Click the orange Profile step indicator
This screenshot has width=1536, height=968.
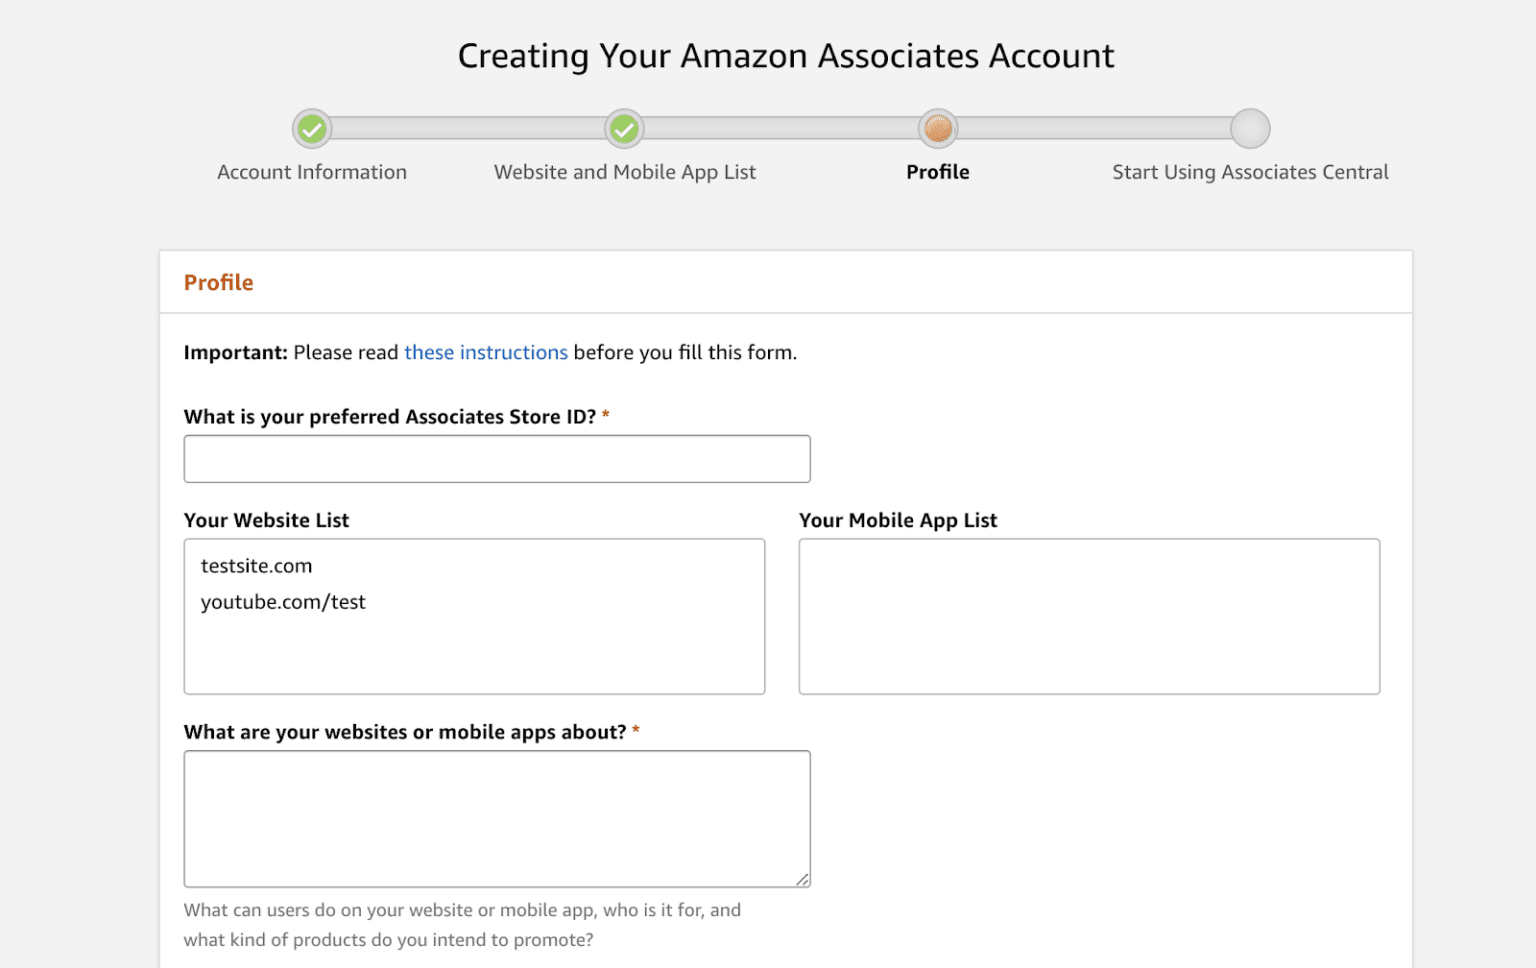coord(937,128)
